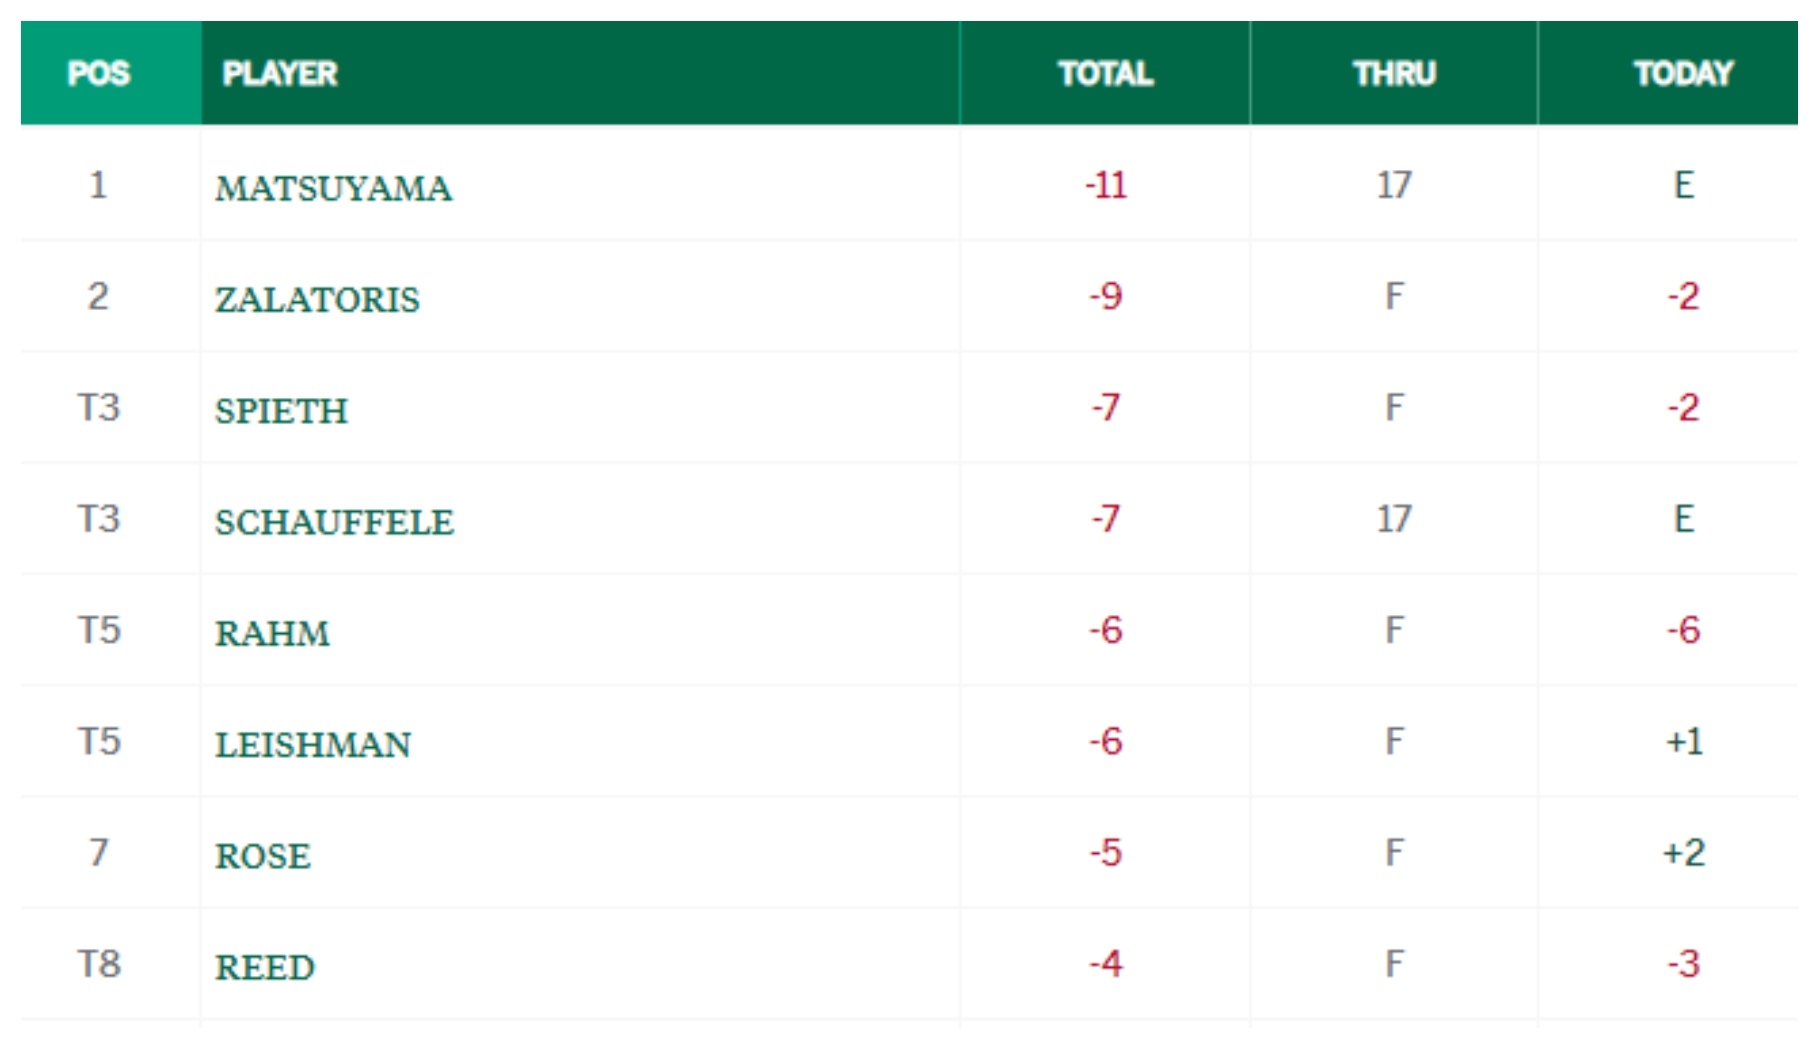Click Reed's today score -3
The image size is (1820, 1050).
tap(1683, 964)
